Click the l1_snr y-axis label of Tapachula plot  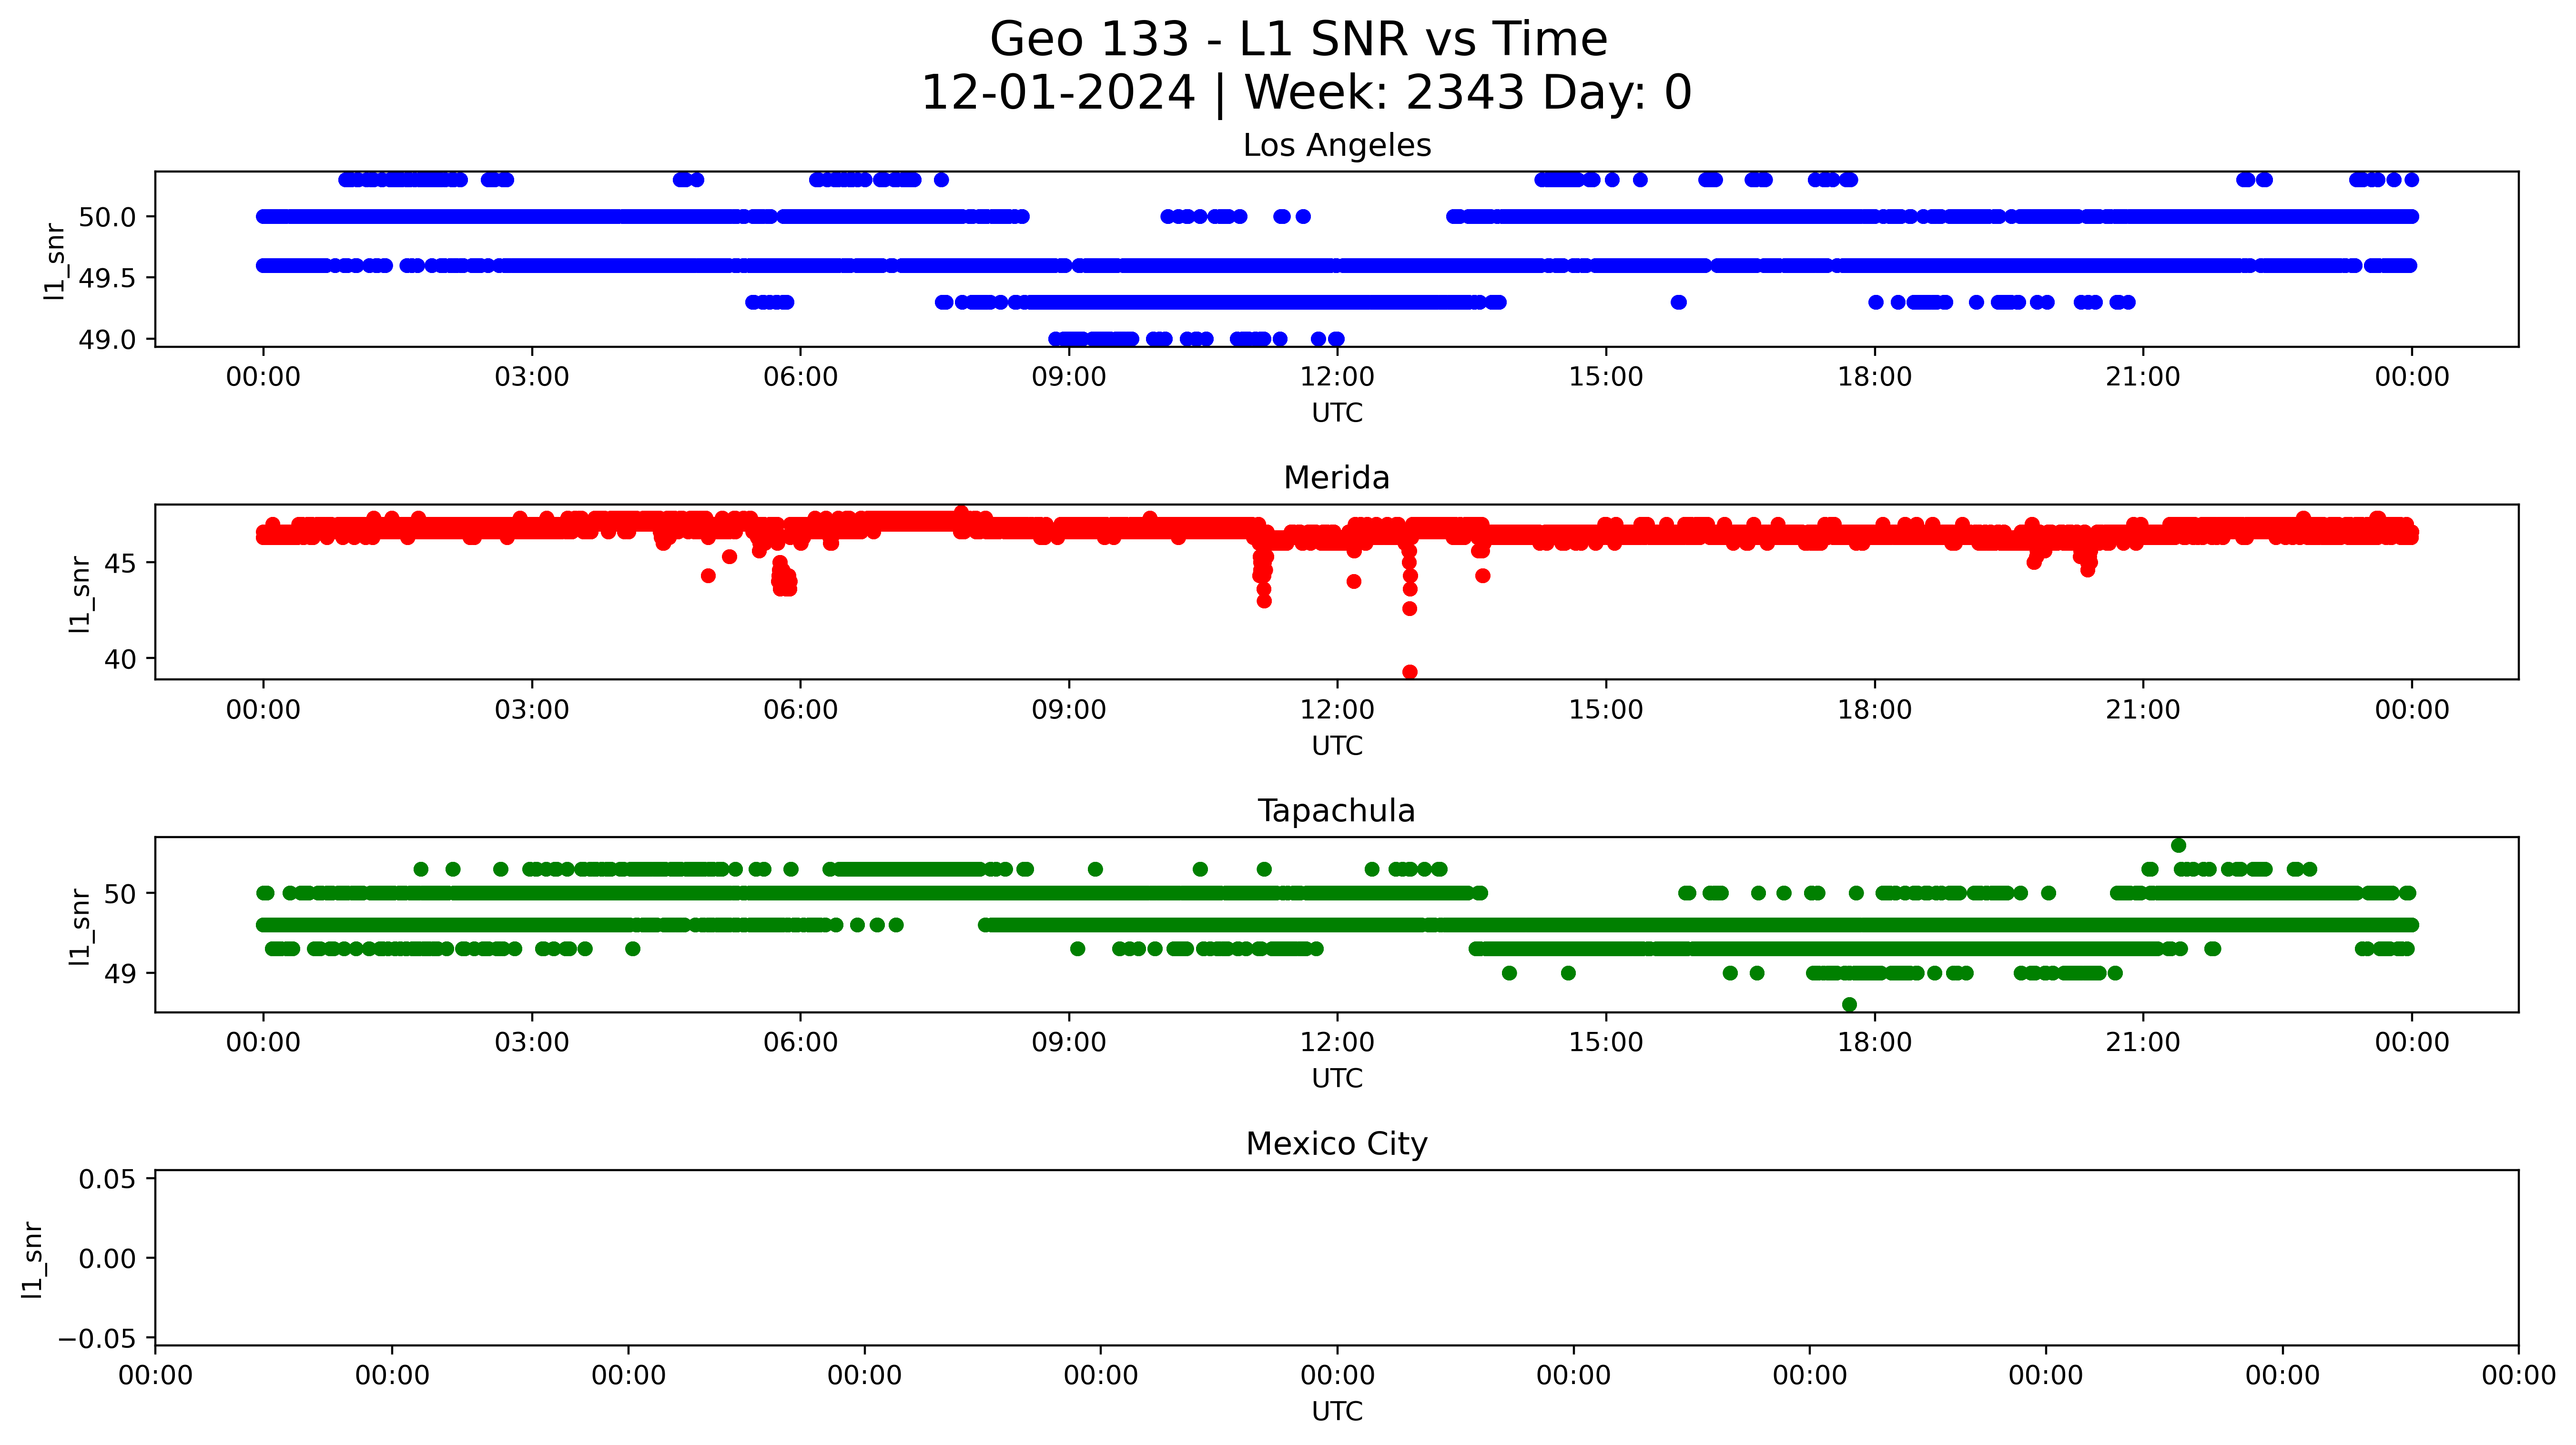(80, 926)
